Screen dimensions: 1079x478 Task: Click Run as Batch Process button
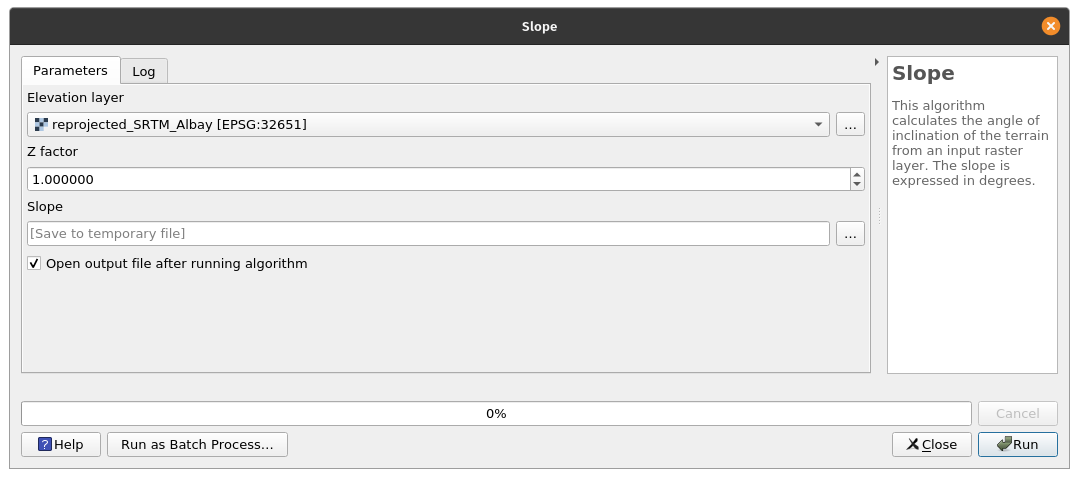[197, 445]
